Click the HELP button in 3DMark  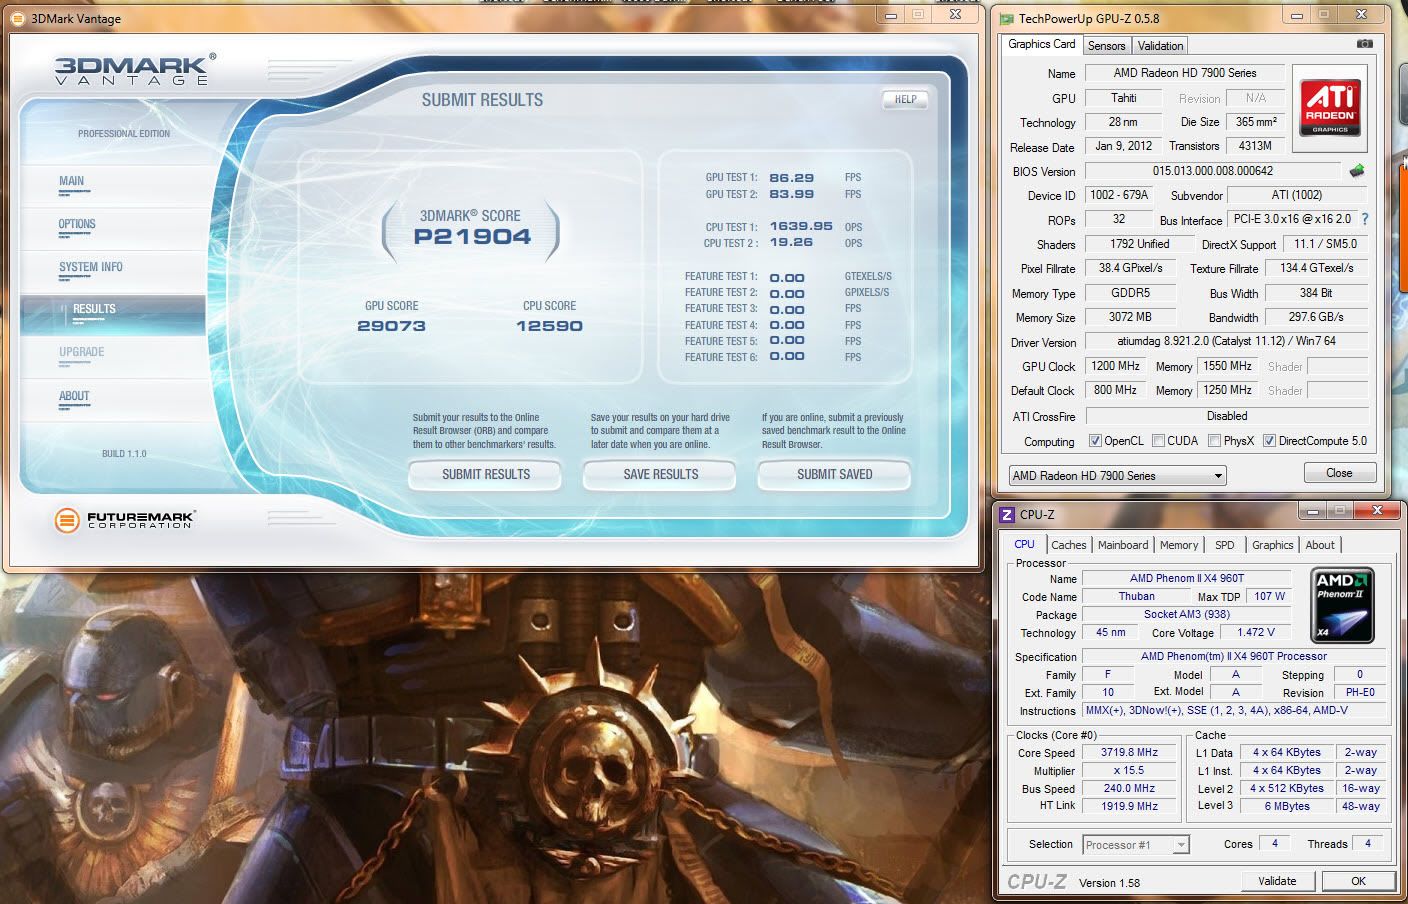(x=906, y=100)
